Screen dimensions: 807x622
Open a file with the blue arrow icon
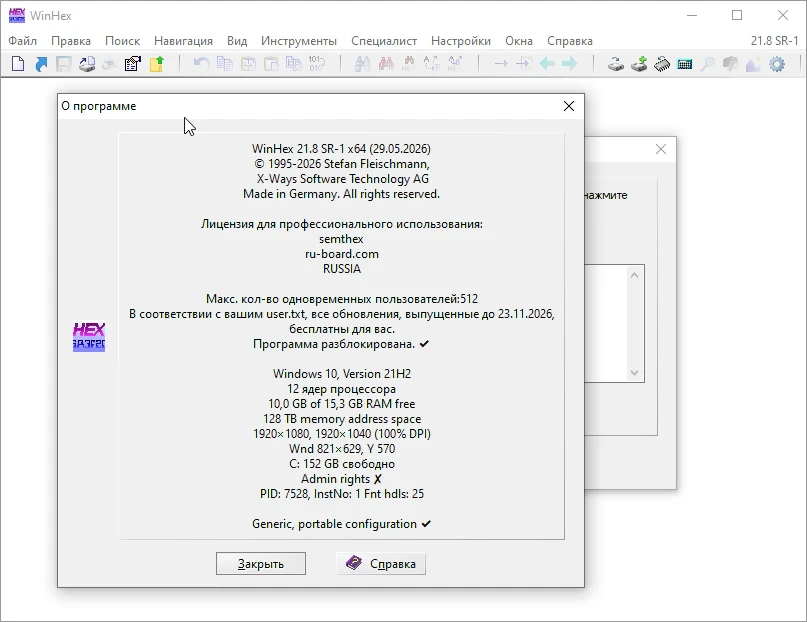(41, 64)
